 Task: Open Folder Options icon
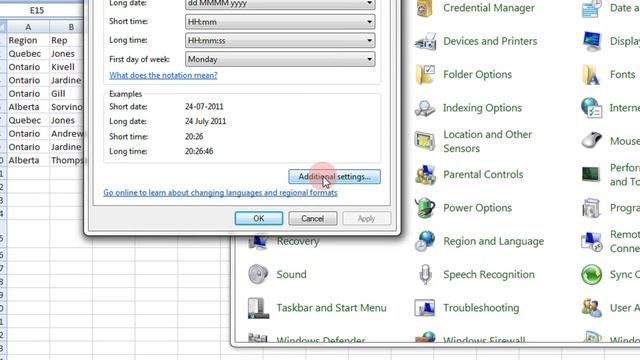tap(425, 75)
